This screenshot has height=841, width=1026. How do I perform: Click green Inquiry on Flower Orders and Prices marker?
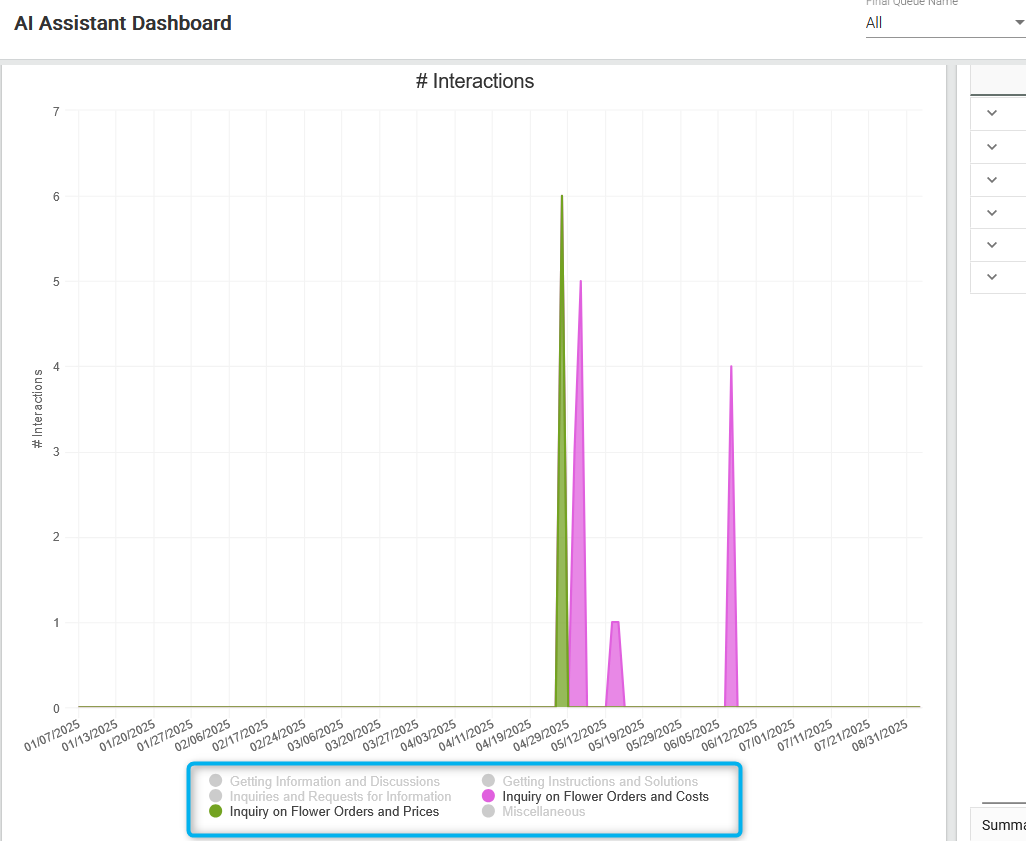click(x=215, y=812)
